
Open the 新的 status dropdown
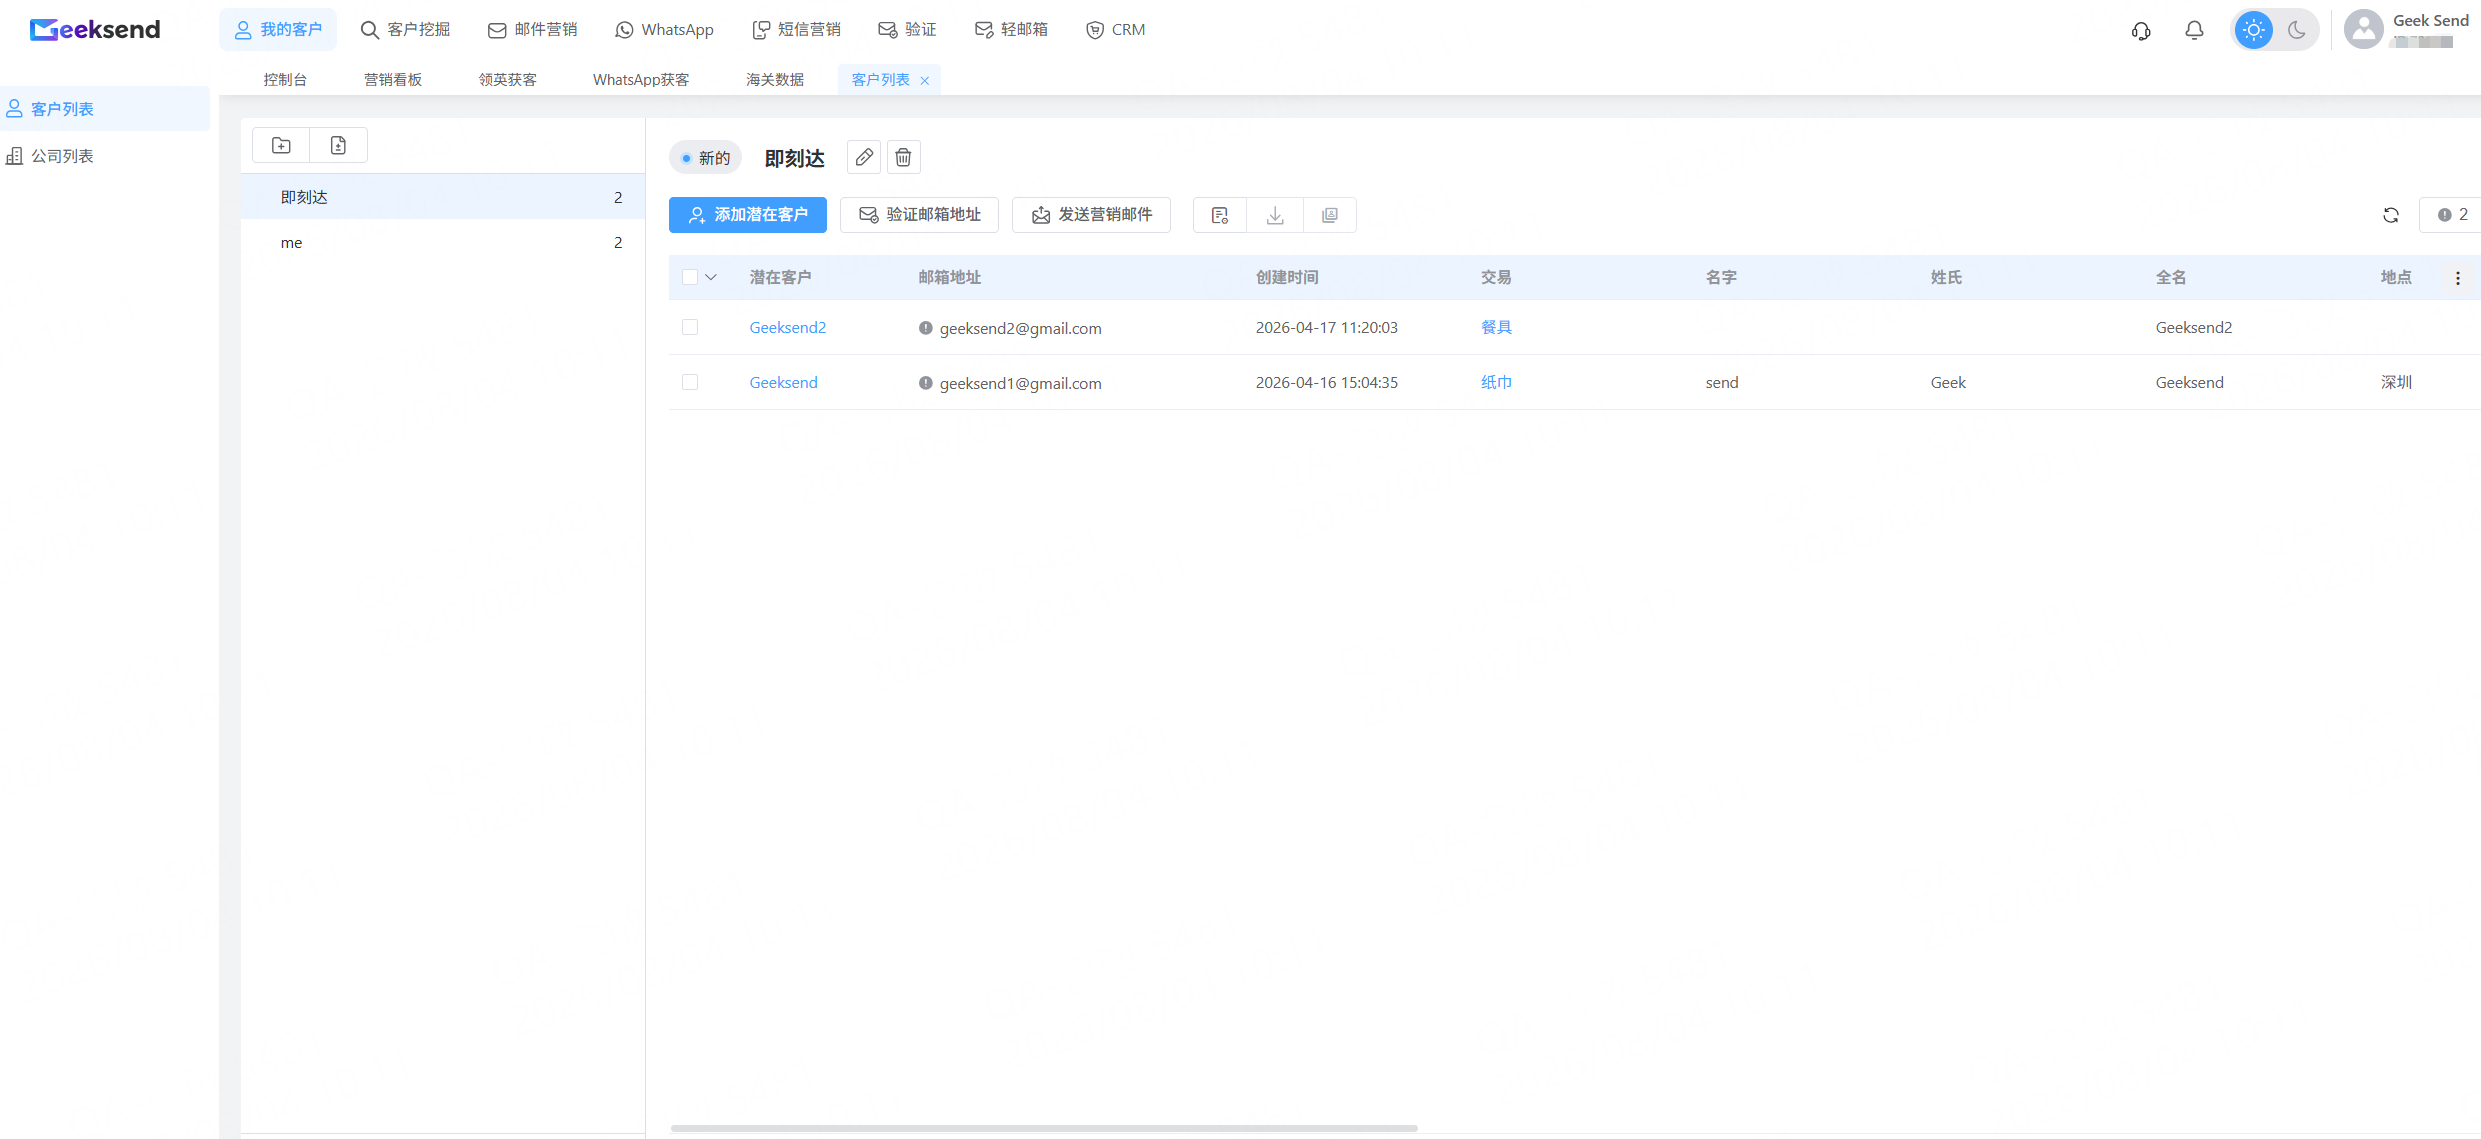(706, 158)
